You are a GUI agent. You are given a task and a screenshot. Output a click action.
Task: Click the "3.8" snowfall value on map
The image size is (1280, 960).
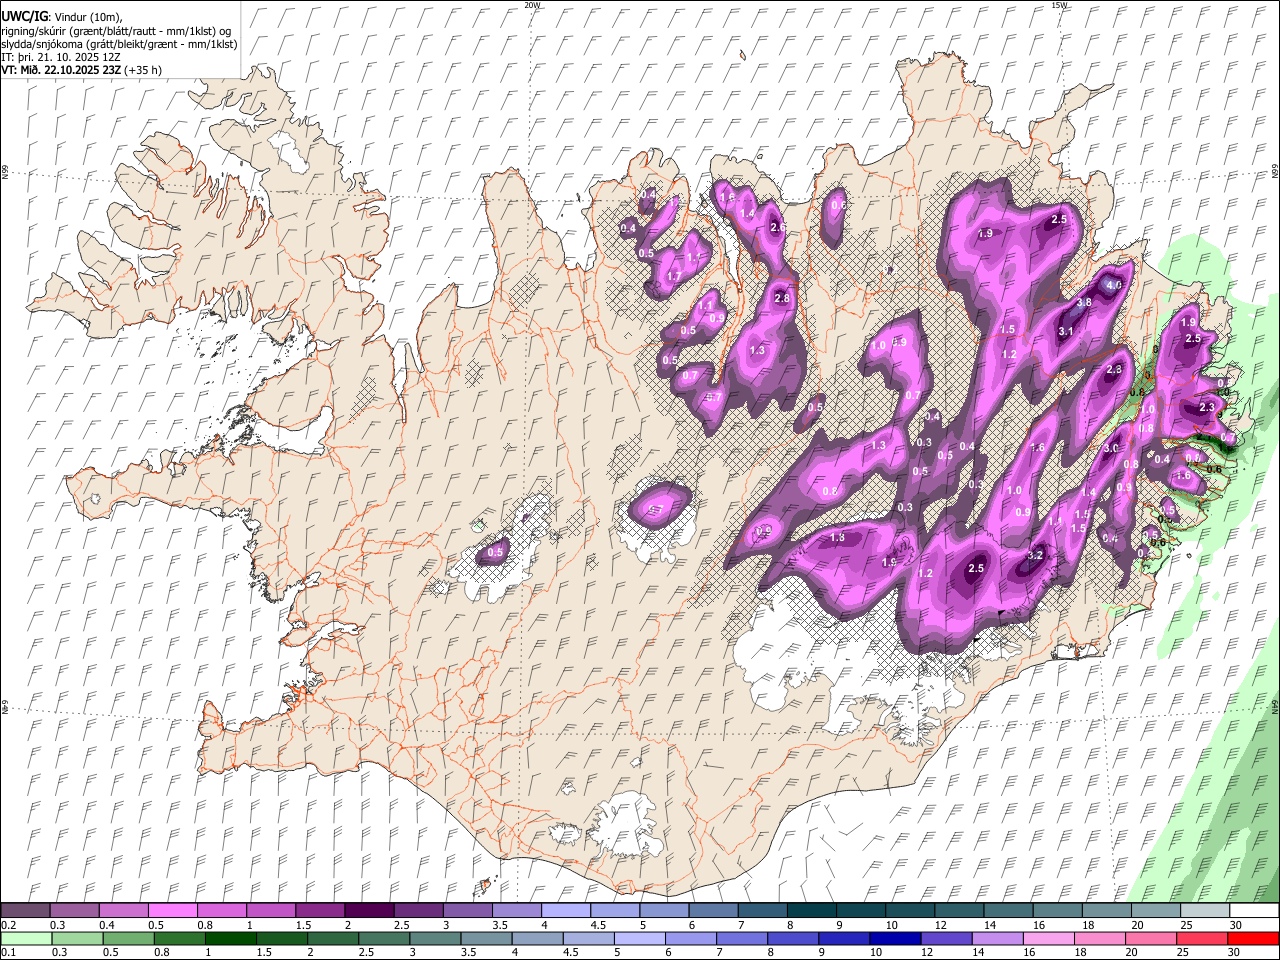pyautogui.click(x=1083, y=303)
